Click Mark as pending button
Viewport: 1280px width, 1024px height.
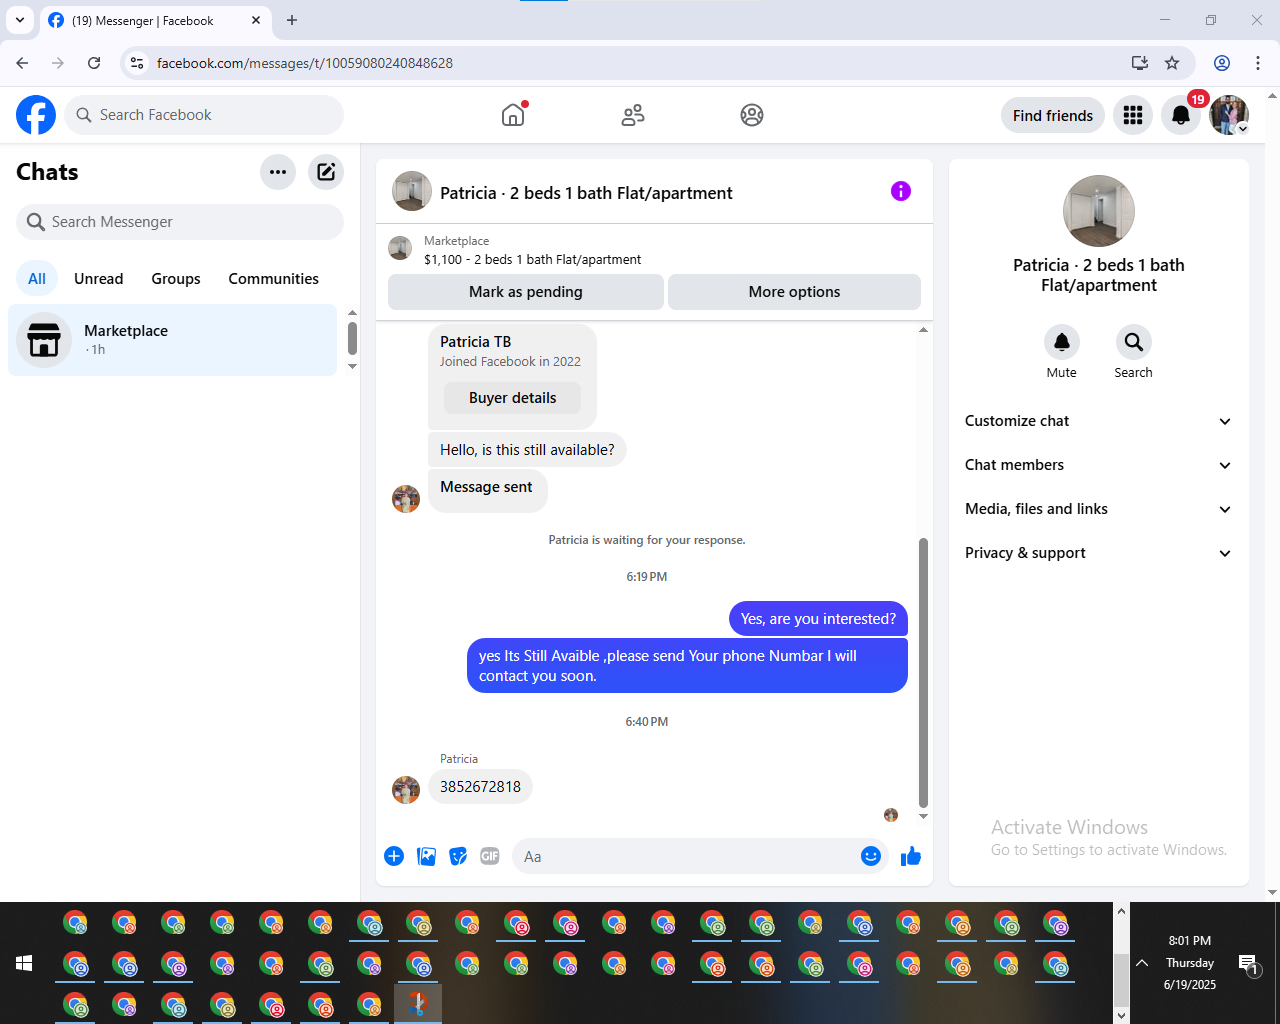click(x=526, y=292)
